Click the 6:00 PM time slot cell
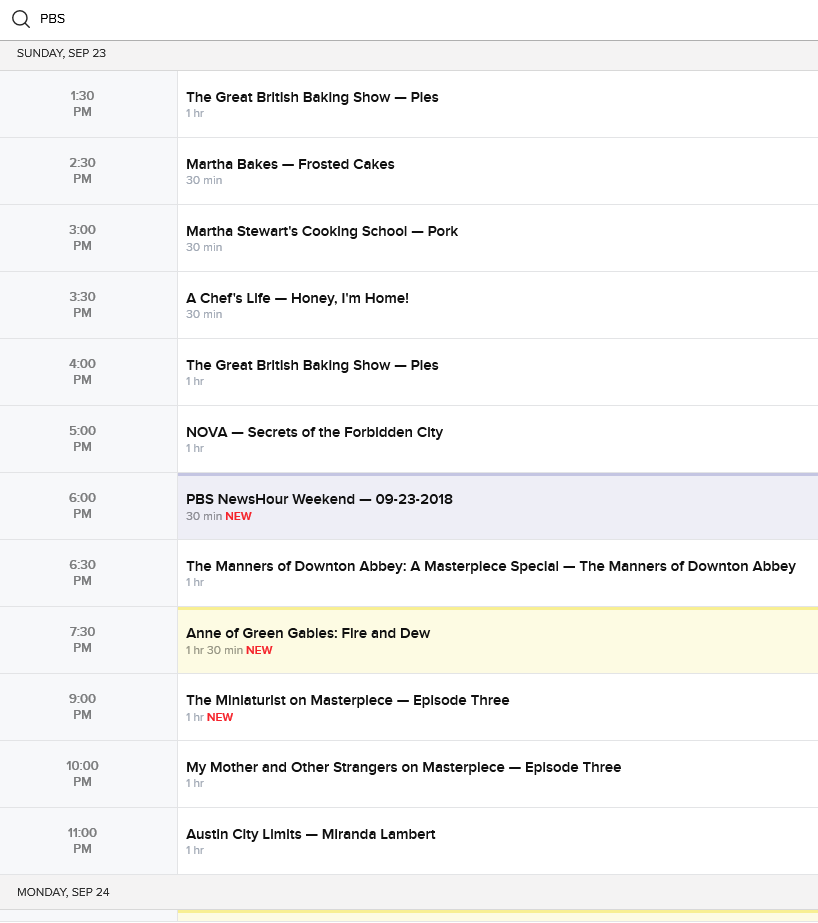818x923 pixels. coord(83,506)
